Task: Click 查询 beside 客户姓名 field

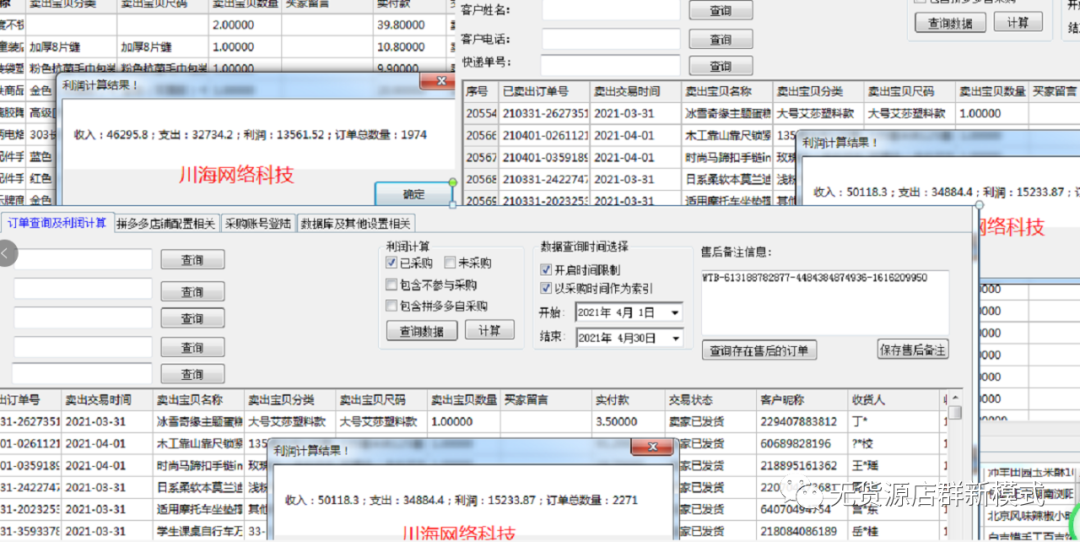Action: 720,11
